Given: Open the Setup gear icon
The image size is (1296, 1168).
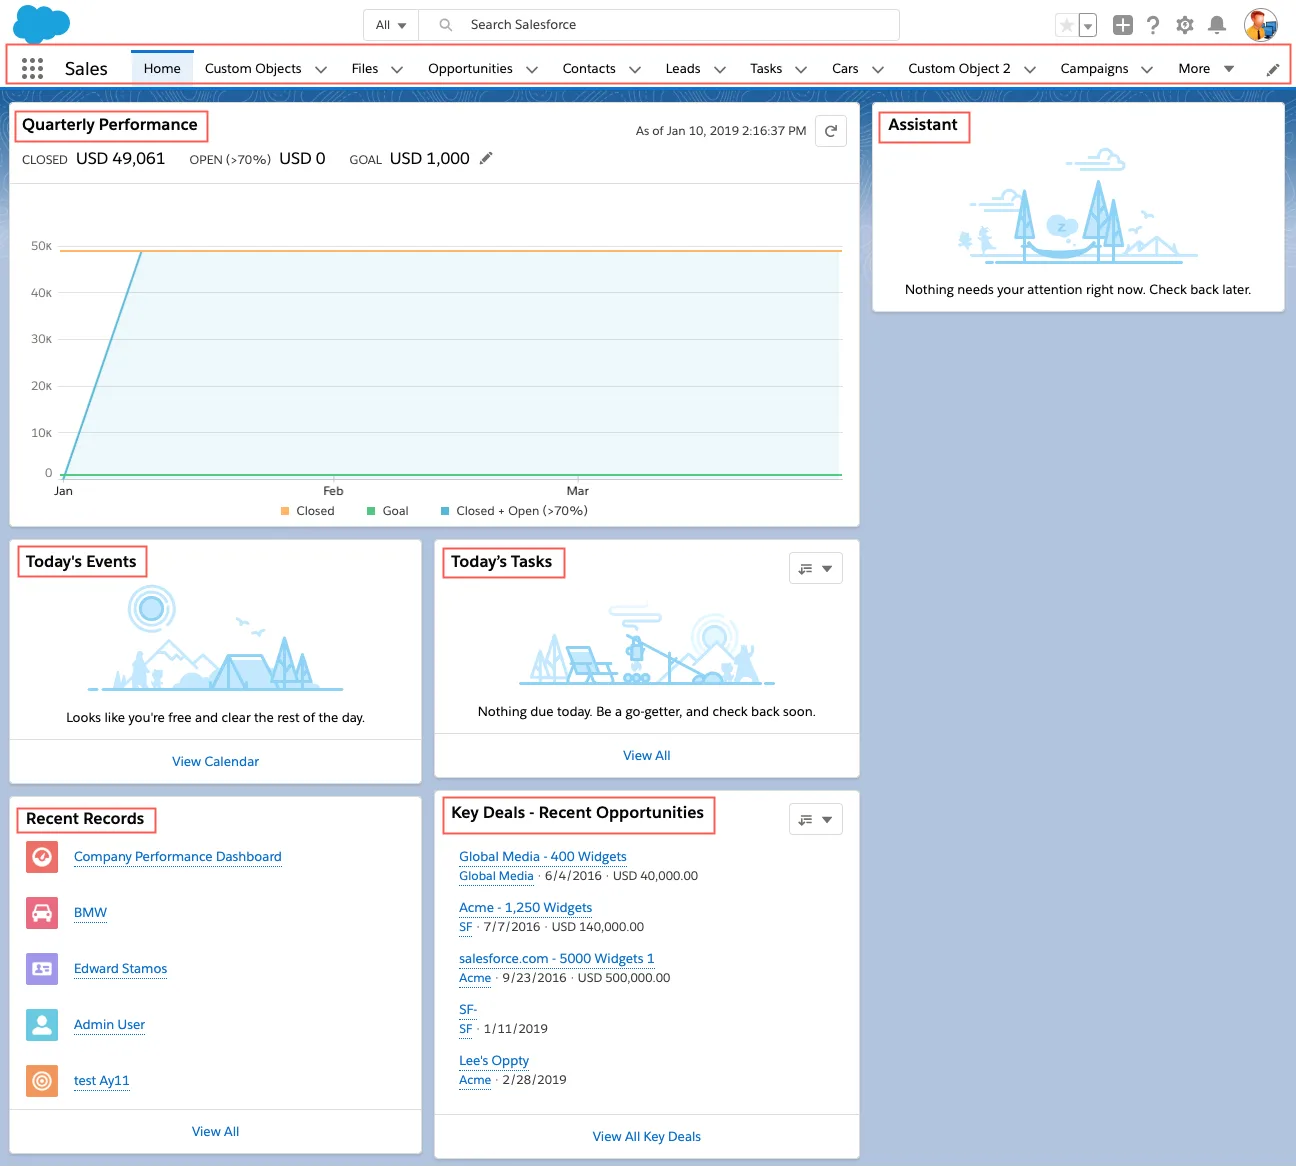Looking at the screenshot, I should coord(1185,25).
